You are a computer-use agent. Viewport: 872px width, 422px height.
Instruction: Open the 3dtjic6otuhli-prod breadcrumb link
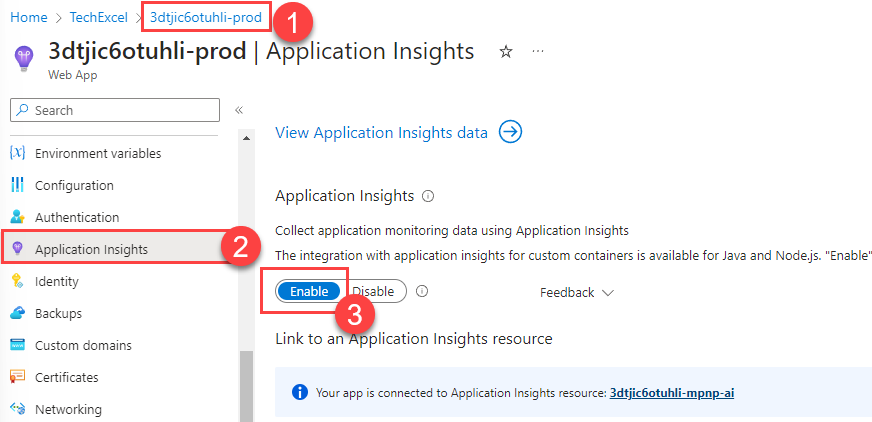point(206,17)
